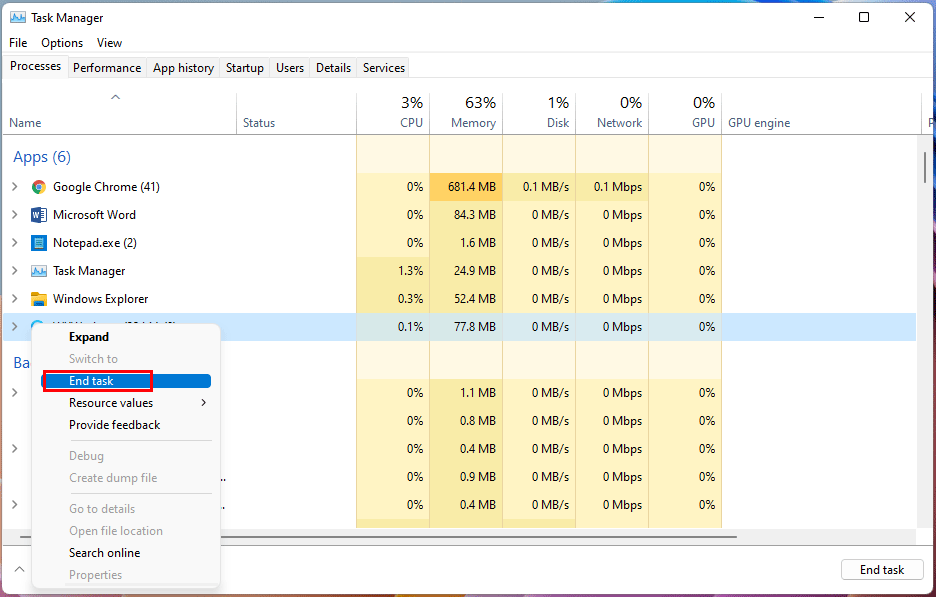Click the Microsoft Word process icon
The width and height of the screenshot is (936, 597).
pyautogui.click(x=39, y=215)
